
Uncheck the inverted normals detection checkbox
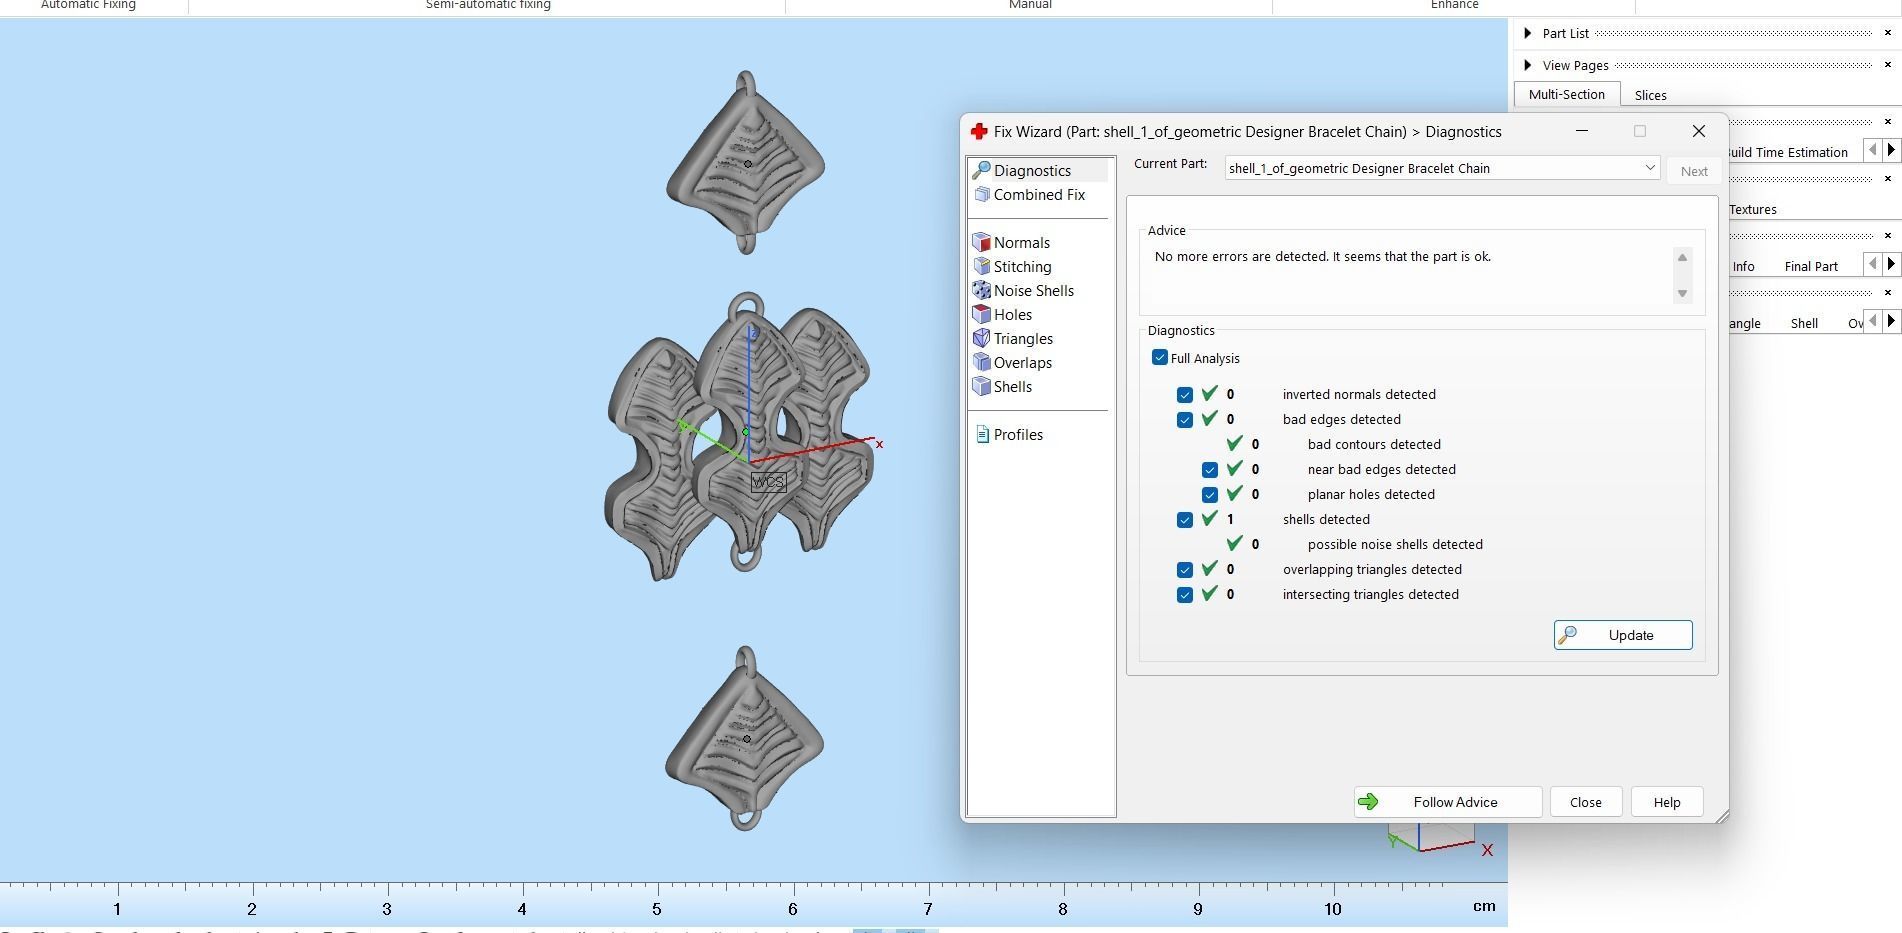[x=1185, y=395]
